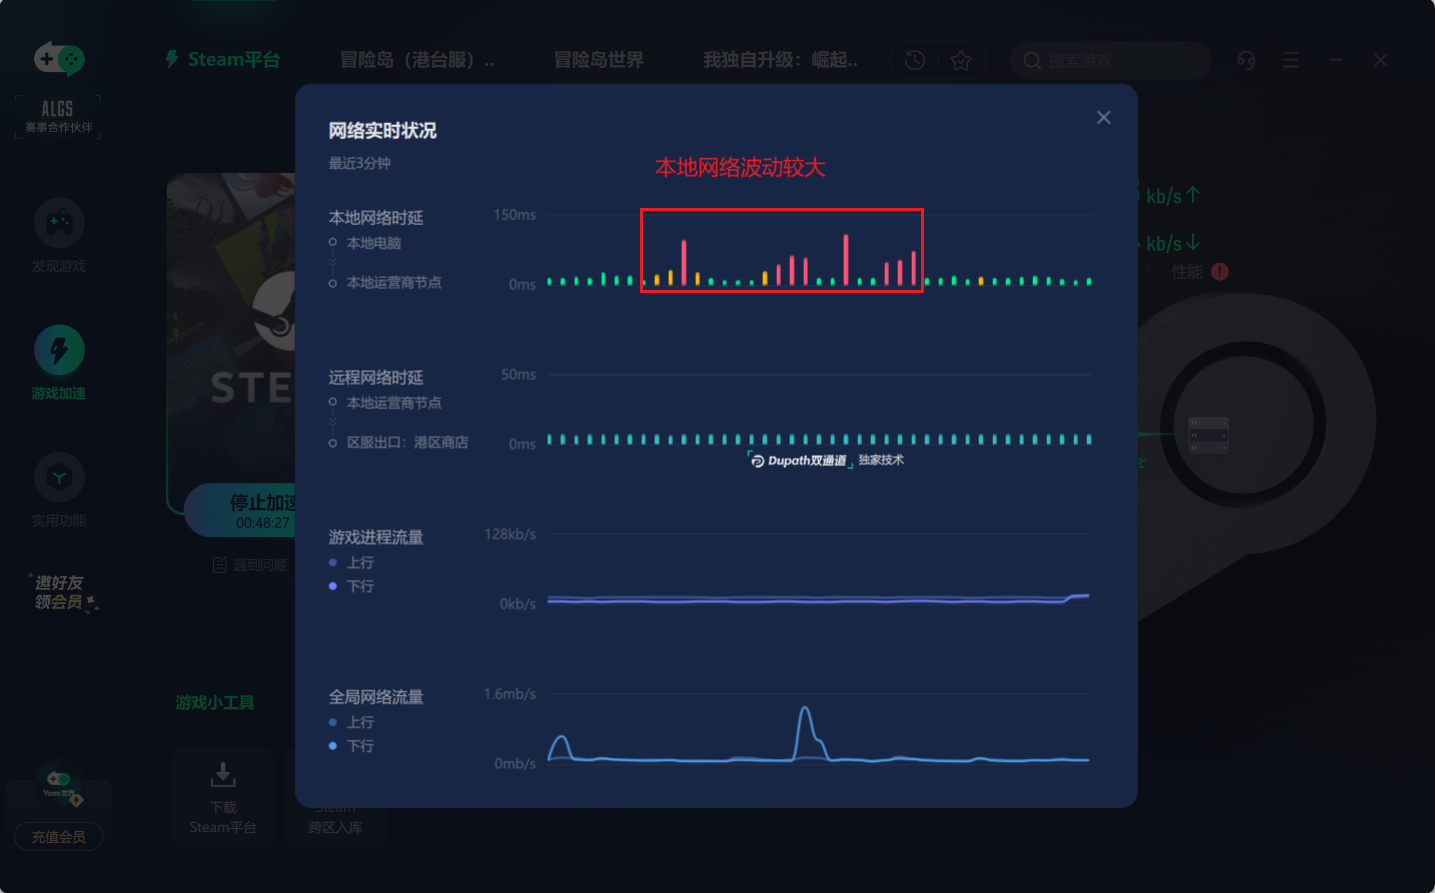Open the 发现游戏 sidebar section
The image size is (1435, 893).
click(x=59, y=236)
